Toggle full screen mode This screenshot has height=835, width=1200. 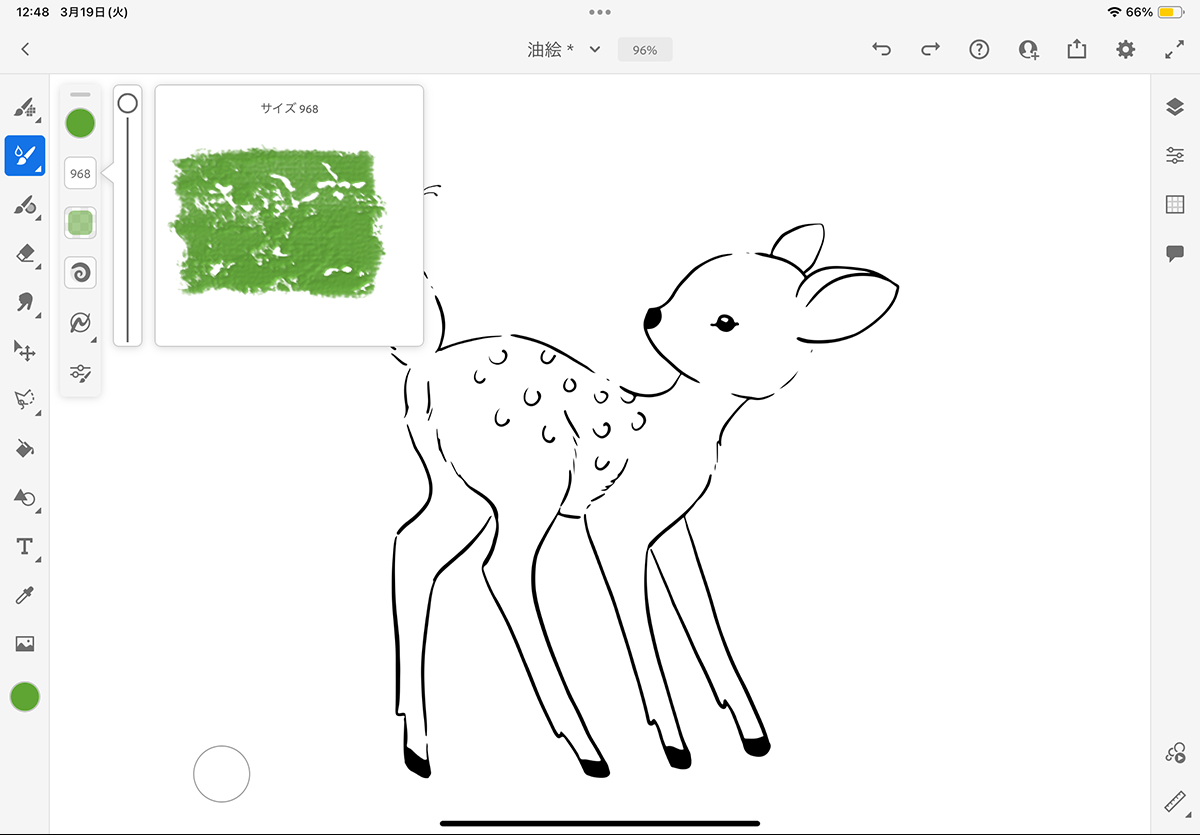[x=1175, y=49]
